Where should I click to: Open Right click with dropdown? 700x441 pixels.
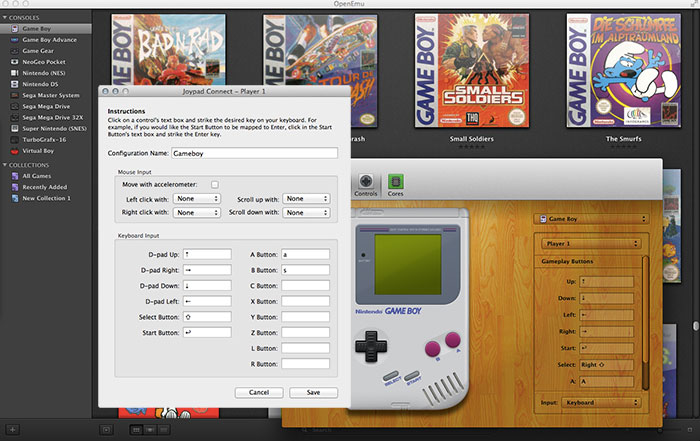[x=197, y=212]
